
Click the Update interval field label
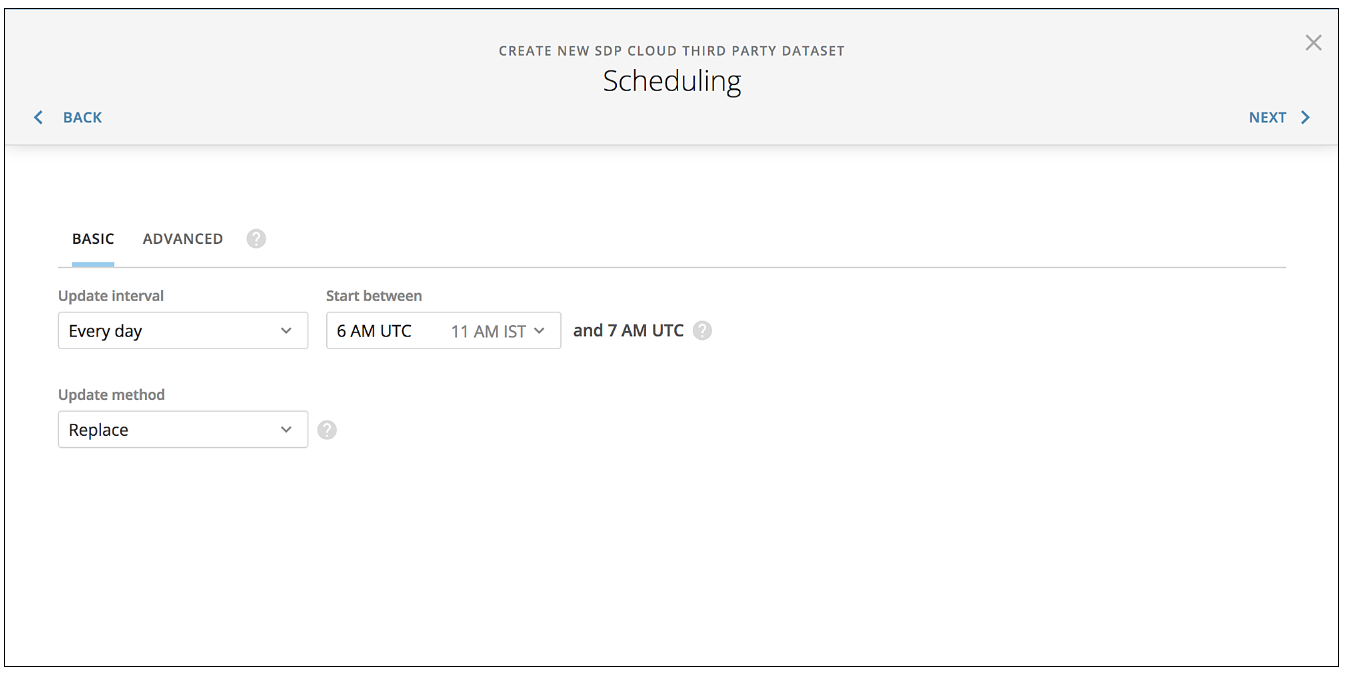click(x=111, y=296)
